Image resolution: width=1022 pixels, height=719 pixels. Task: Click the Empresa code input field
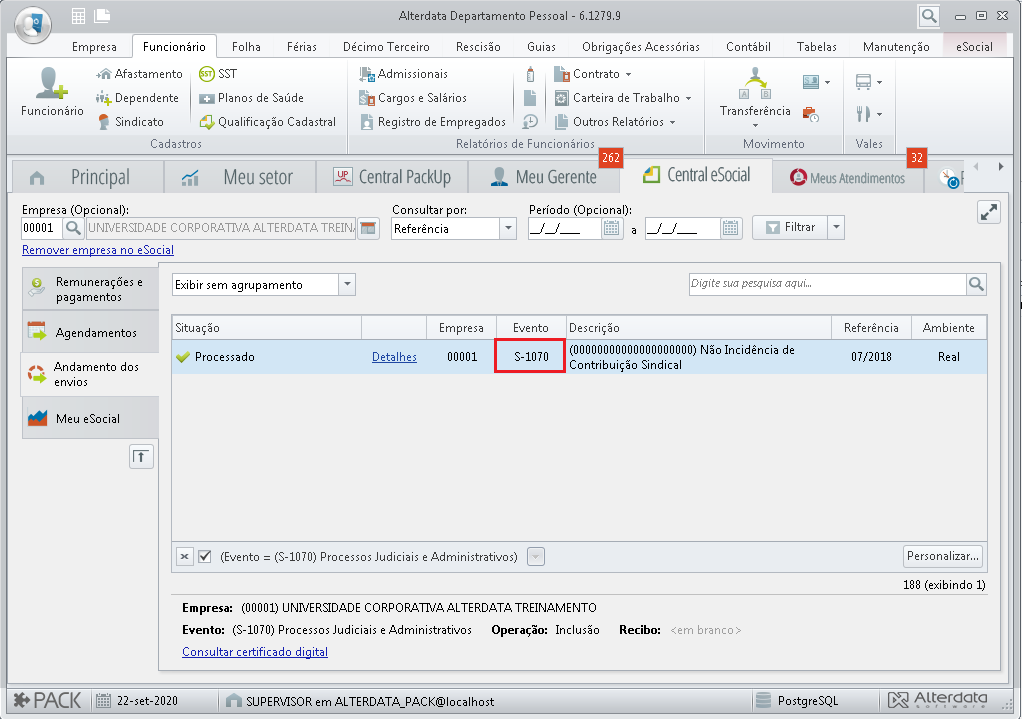tap(42, 228)
